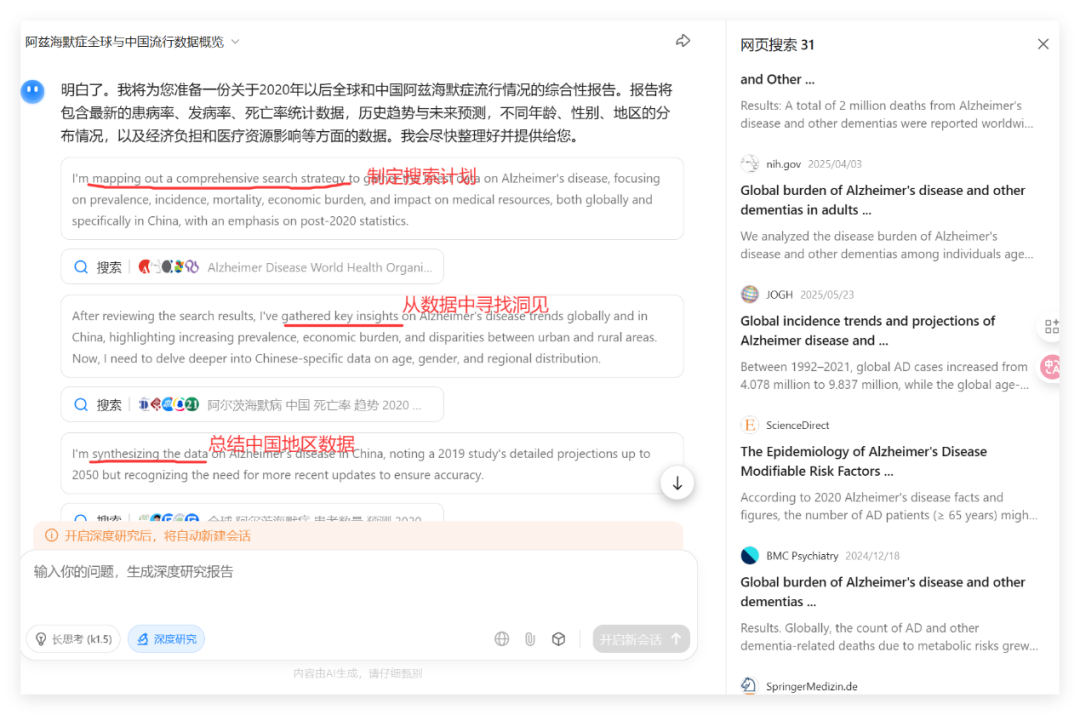Click the date 2025/05/23 next to JOGH
This screenshot has height=715, width=1080.
pyautogui.click(x=827, y=295)
